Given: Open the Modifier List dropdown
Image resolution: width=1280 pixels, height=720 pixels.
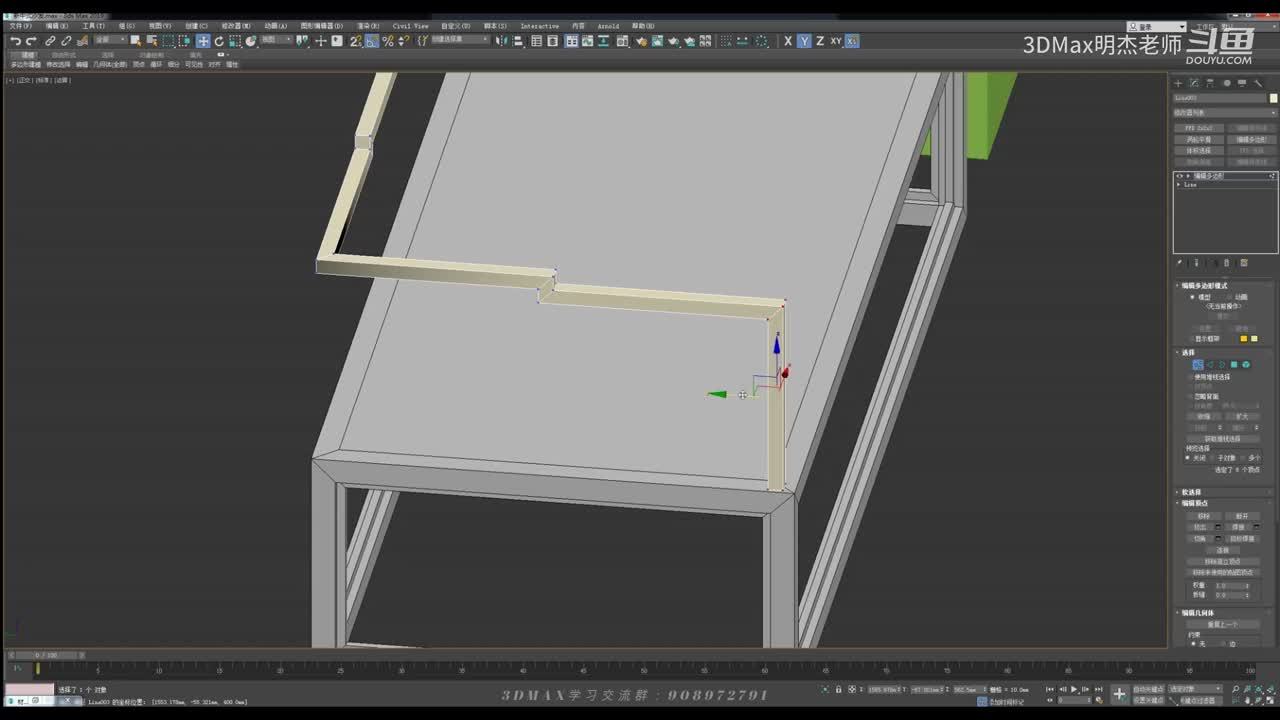Looking at the screenshot, I should click(1224, 113).
